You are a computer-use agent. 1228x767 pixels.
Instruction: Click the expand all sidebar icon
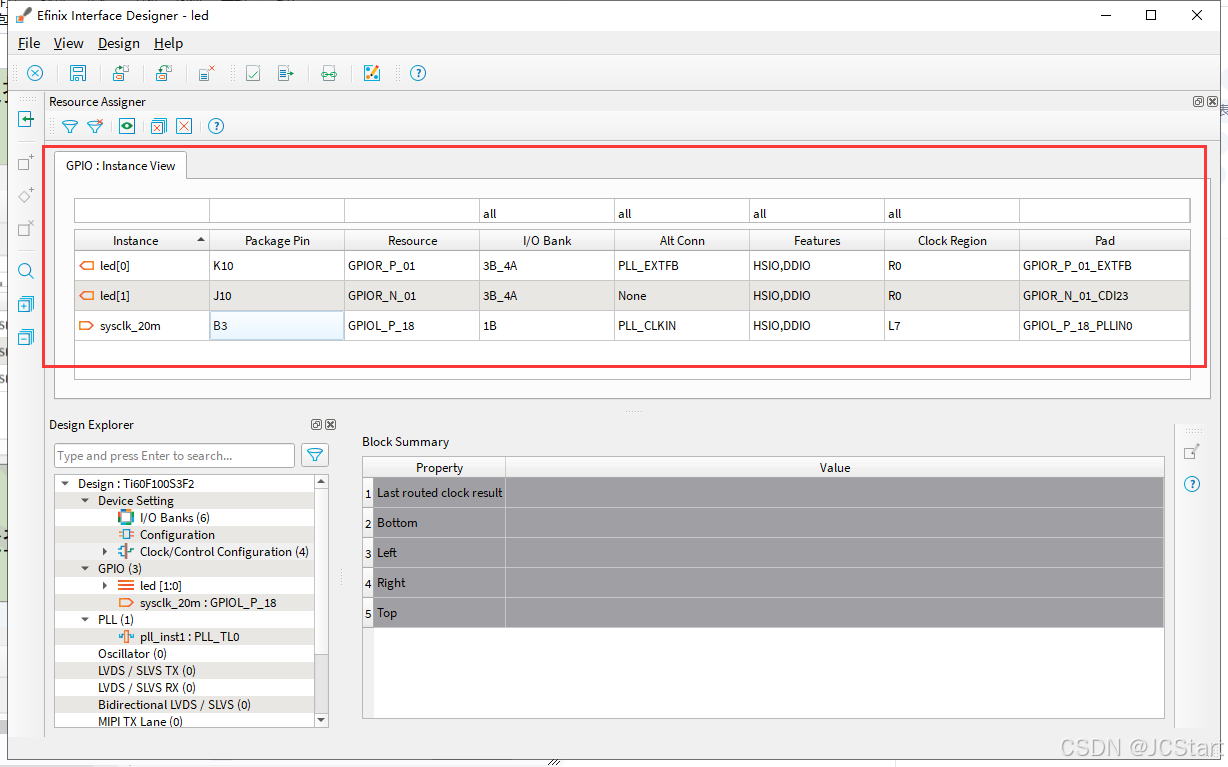click(x=26, y=304)
